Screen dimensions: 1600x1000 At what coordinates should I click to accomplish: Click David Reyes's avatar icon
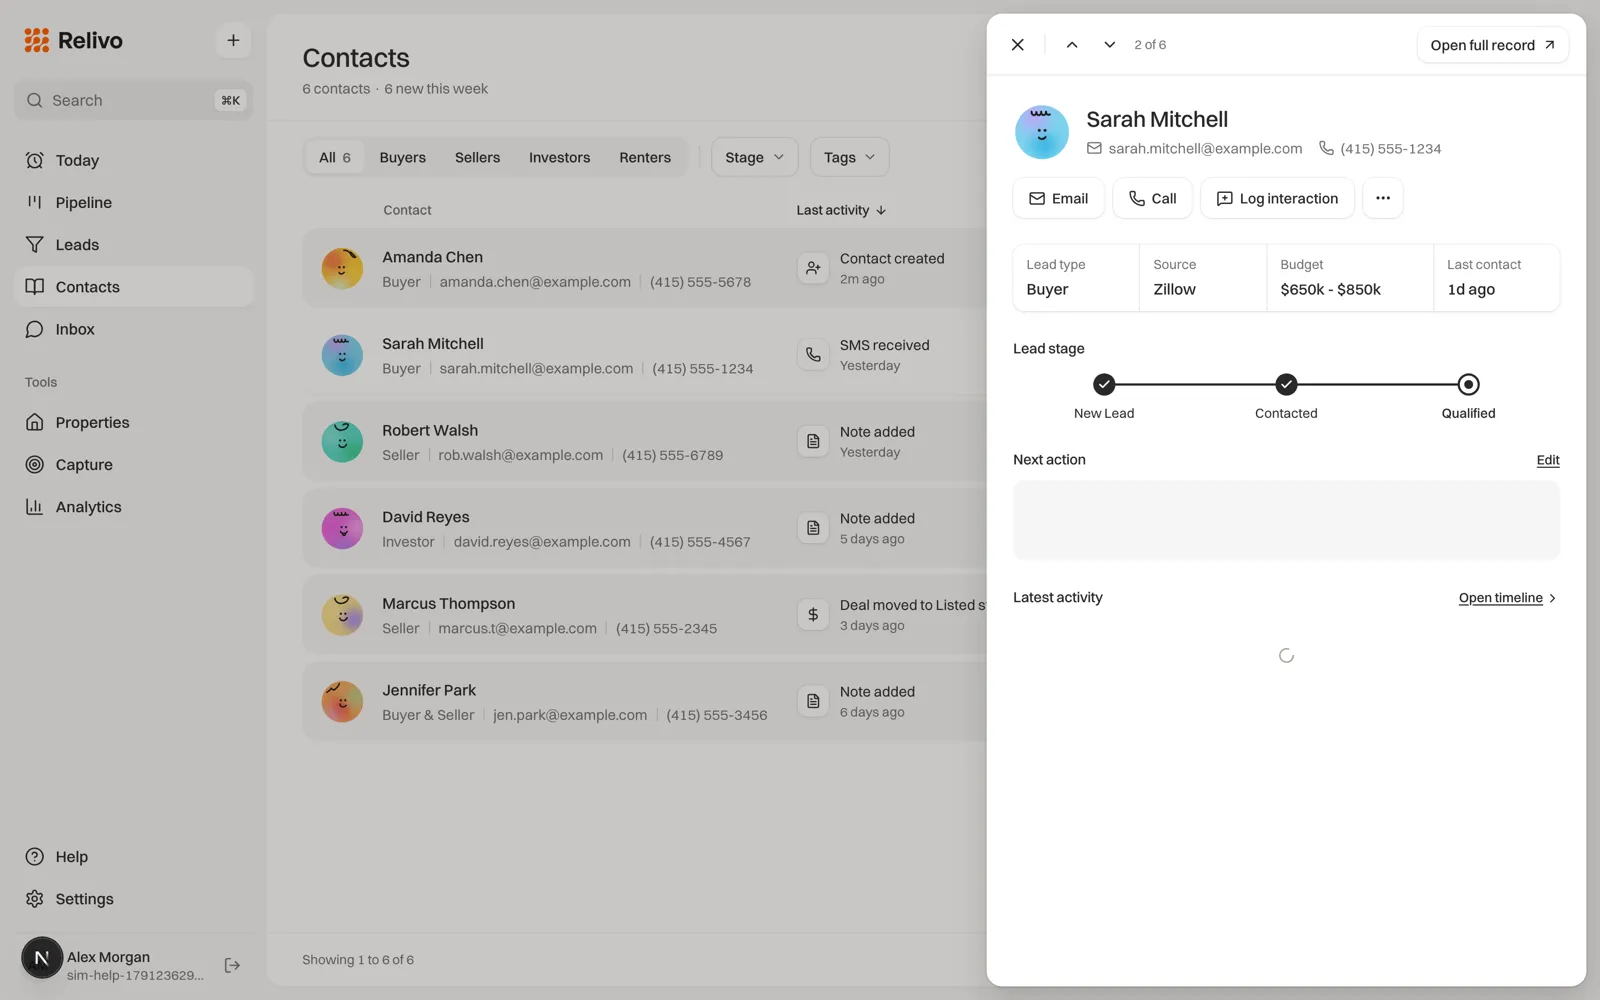click(x=342, y=528)
